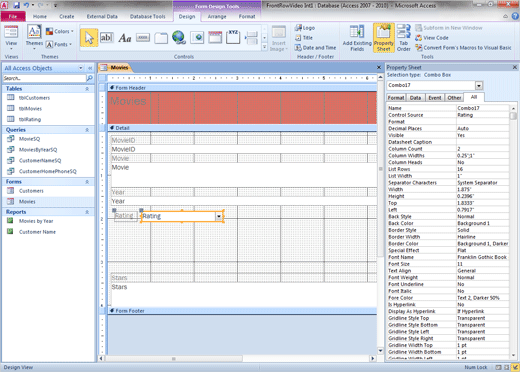Switch to the Create ribbon tab
Viewport: 520px width, 372px height.
click(67, 16)
